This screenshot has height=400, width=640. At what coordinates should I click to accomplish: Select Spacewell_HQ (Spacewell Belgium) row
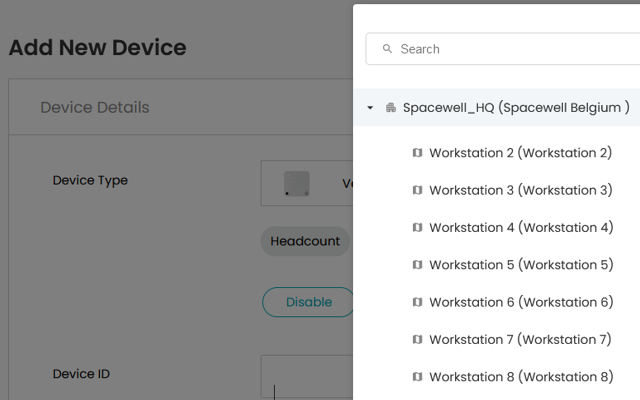496,107
